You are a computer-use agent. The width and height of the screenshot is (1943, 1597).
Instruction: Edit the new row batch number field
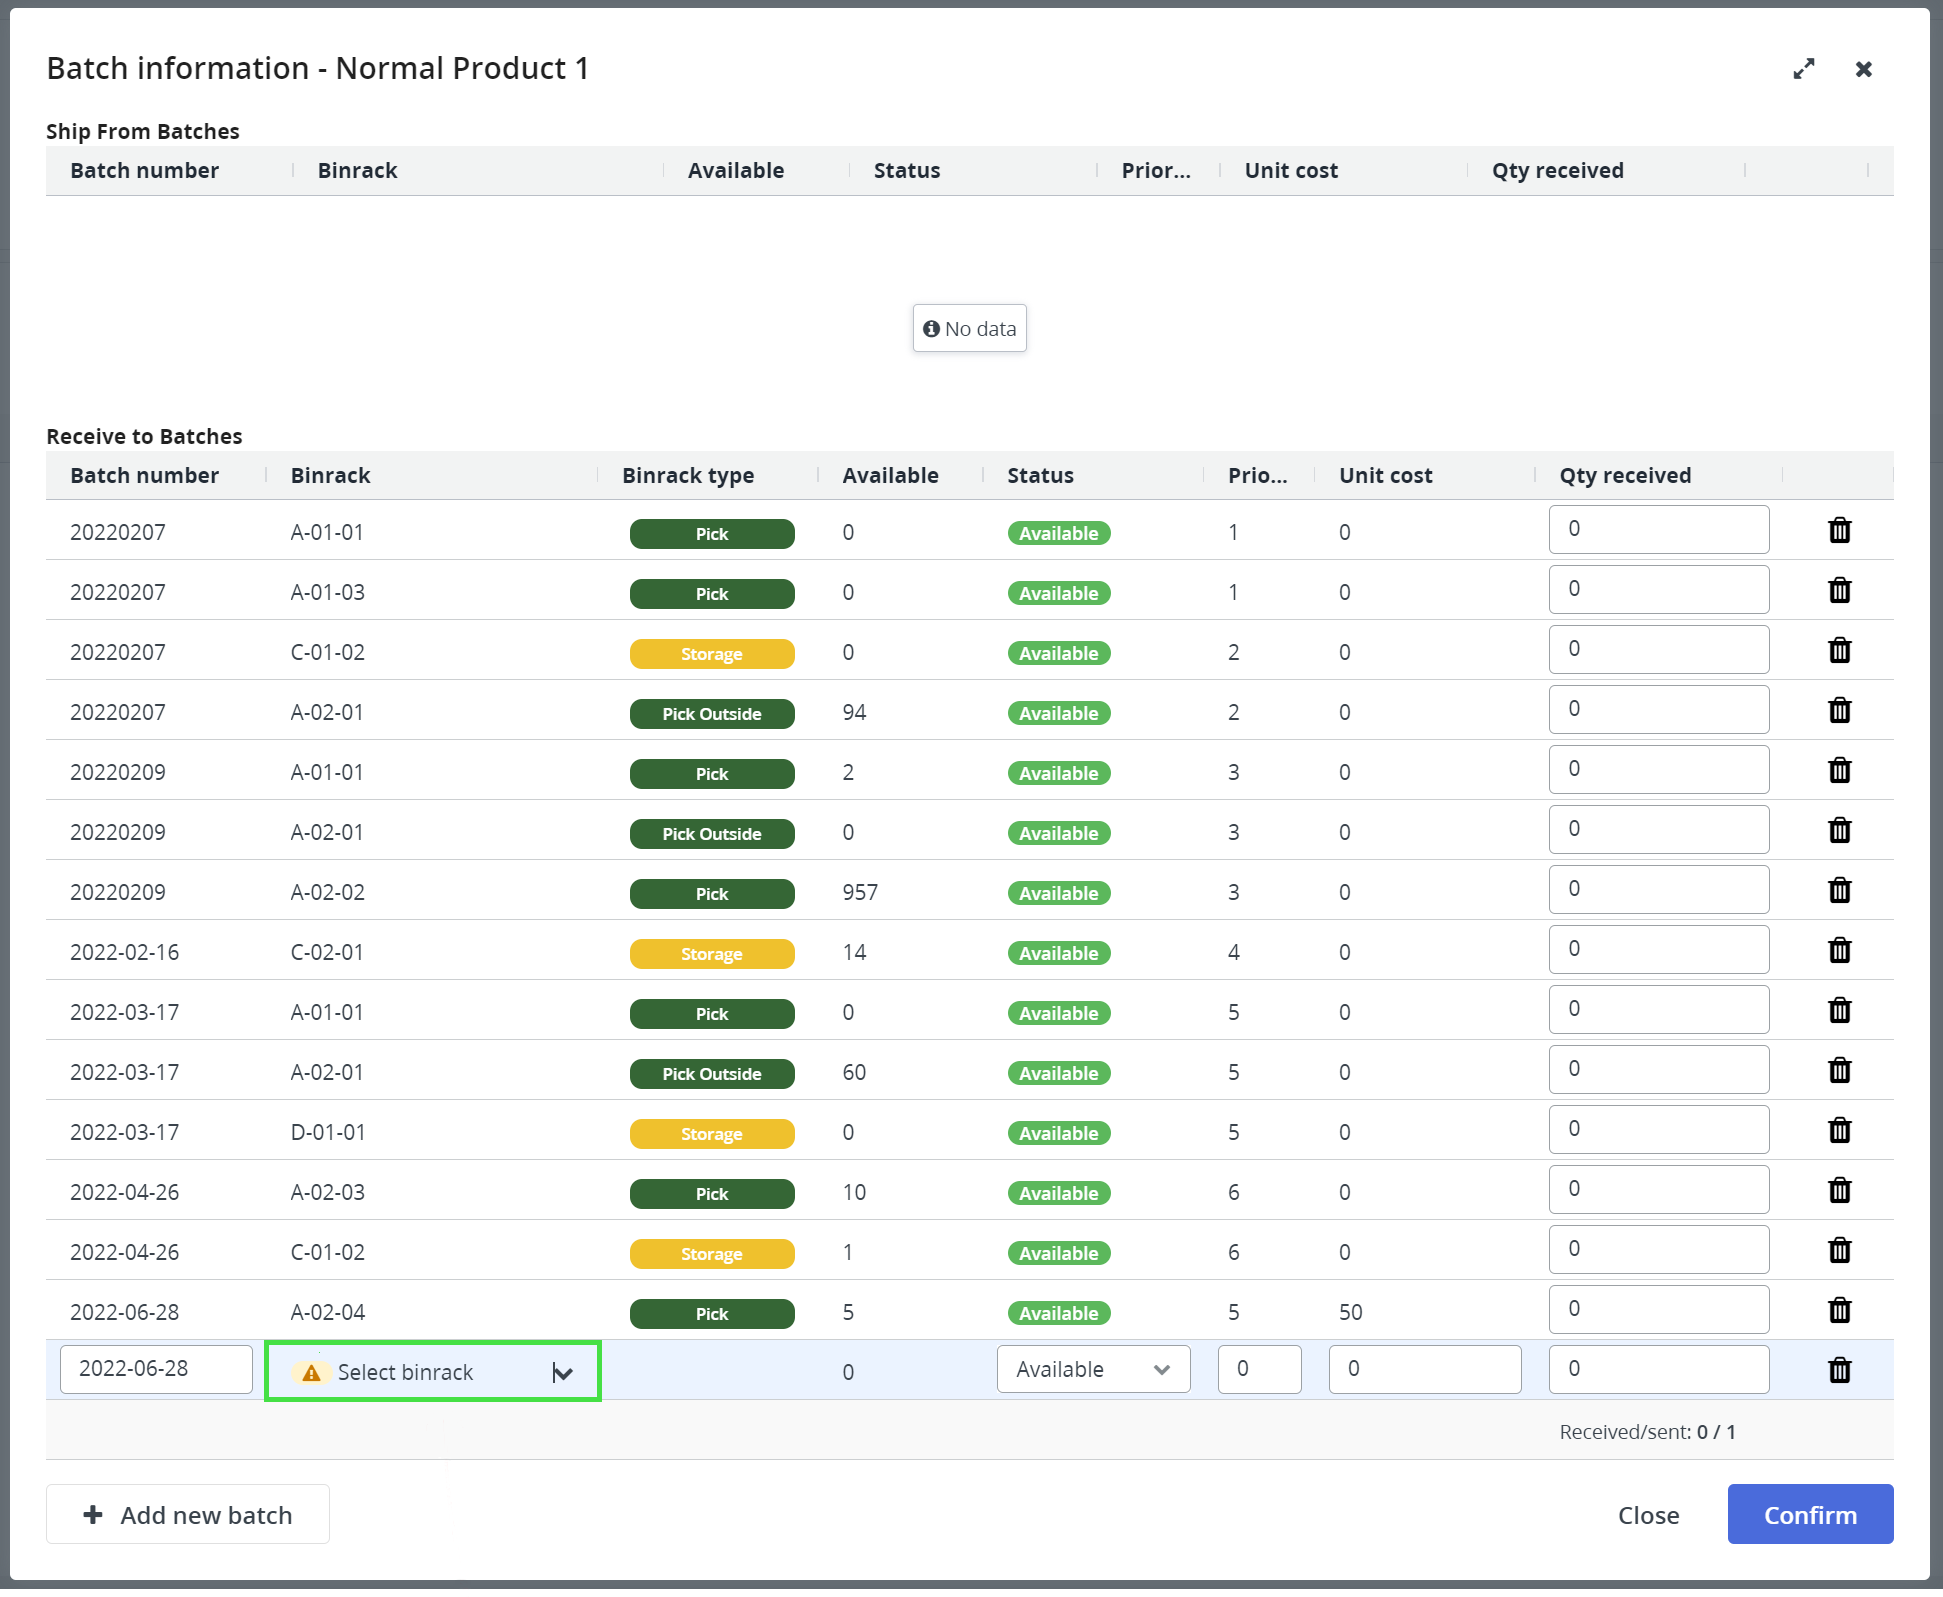[156, 1369]
